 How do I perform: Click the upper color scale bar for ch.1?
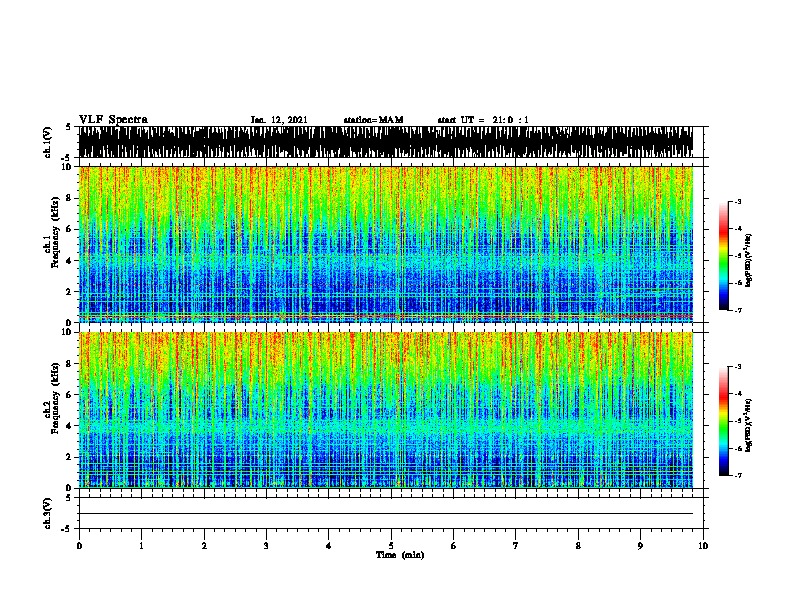[724, 256]
